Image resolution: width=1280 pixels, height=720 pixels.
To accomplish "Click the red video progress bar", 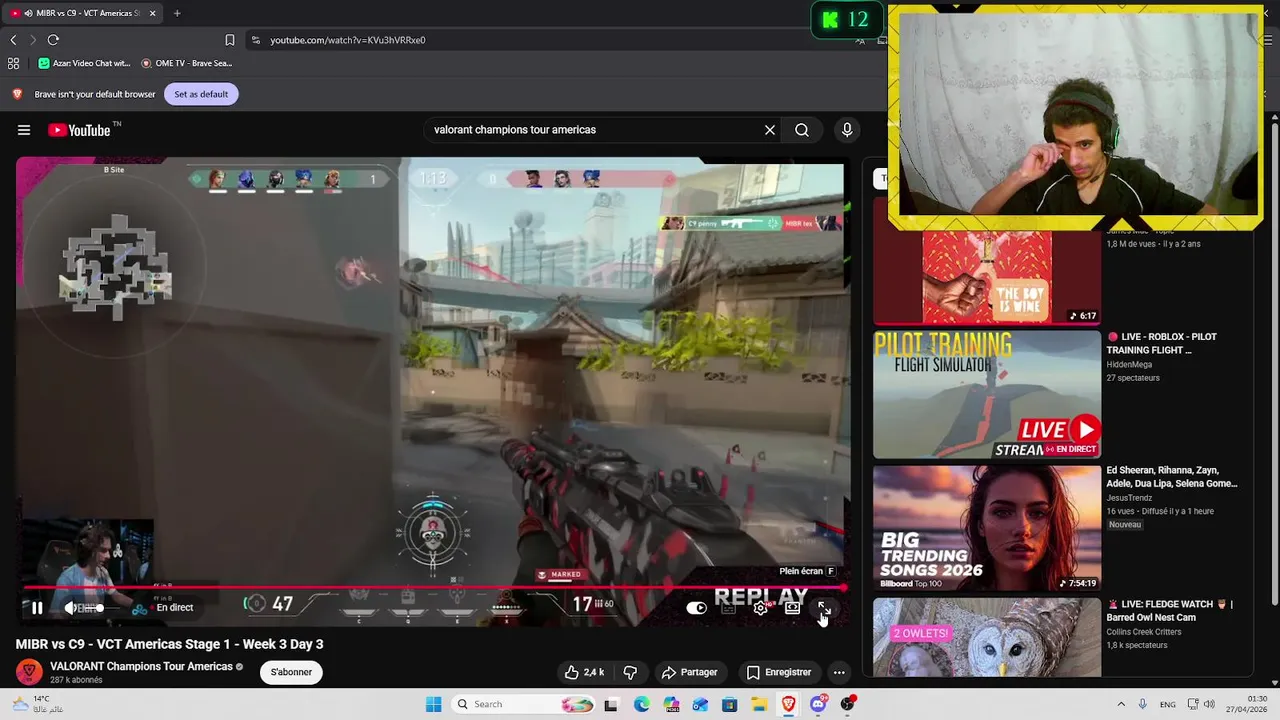I will [432, 588].
